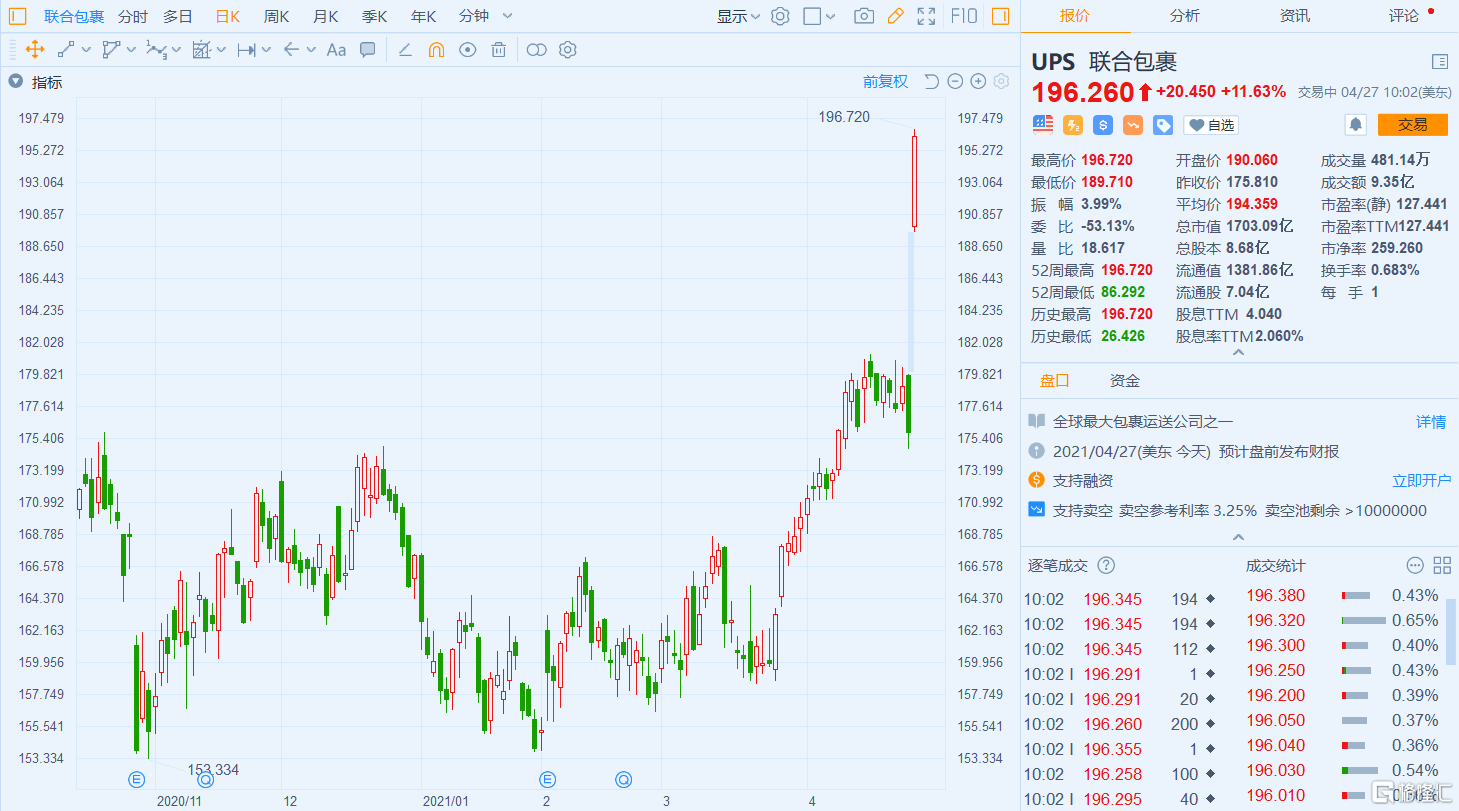Open the 详情 company details link
The image size is (1459, 811).
click(x=1431, y=422)
